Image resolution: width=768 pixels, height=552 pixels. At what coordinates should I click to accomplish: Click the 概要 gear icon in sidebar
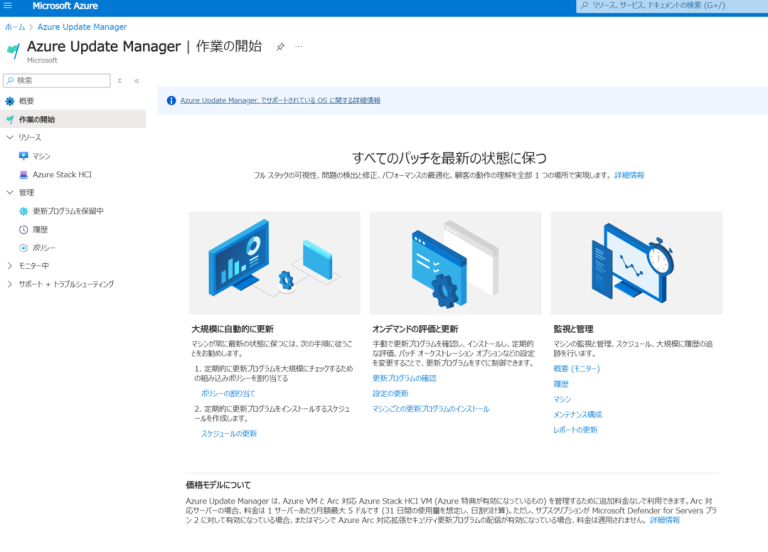[x=10, y=101]
